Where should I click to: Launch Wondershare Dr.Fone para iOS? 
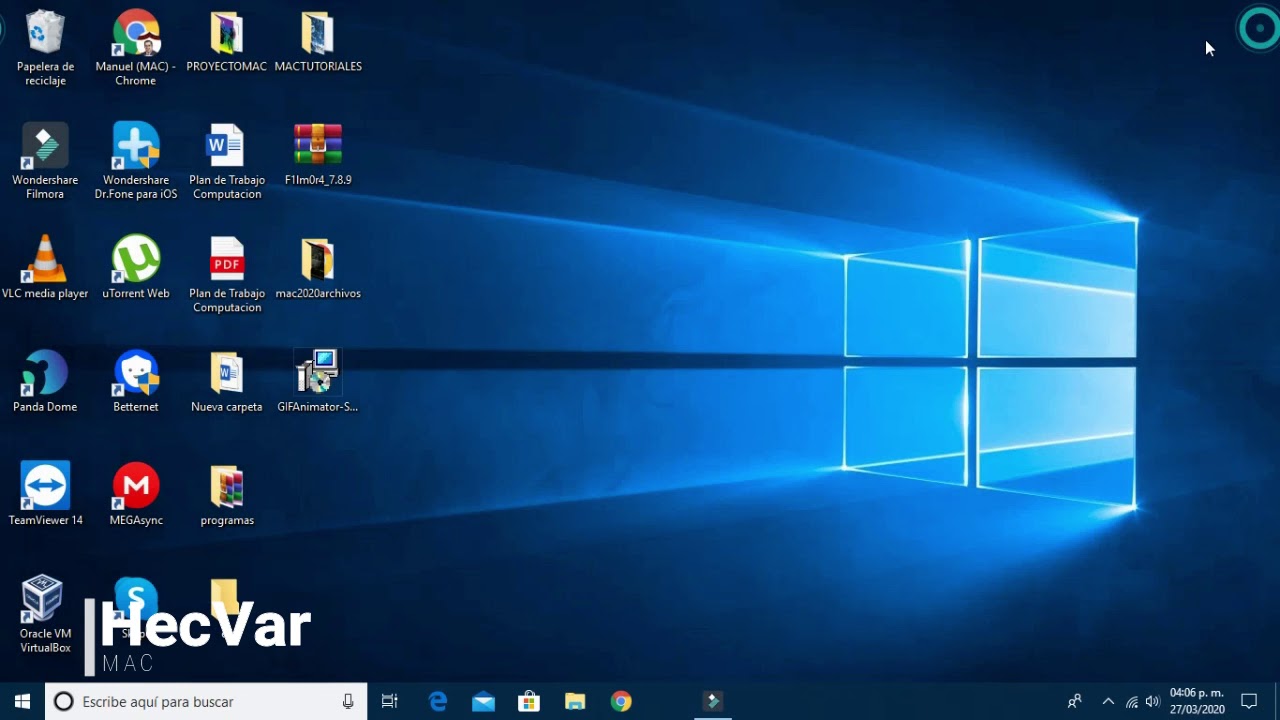click(136, 160)
